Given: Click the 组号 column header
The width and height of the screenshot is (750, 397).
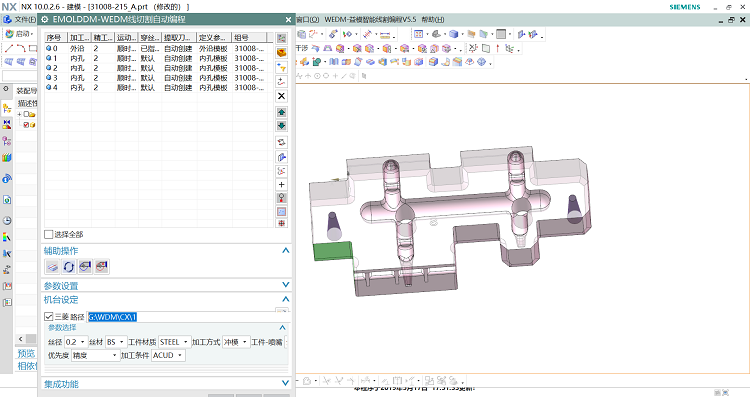Looking at the screenshot, I should [x=249, y=37].
